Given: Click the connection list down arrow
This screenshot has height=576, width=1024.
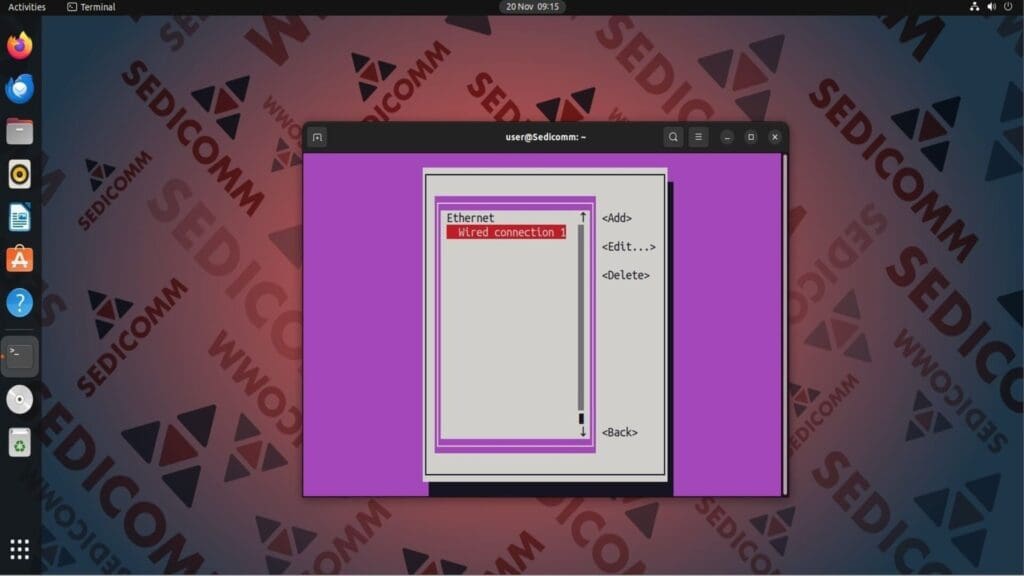Looking at the screenshot, I should pos(583,432).
